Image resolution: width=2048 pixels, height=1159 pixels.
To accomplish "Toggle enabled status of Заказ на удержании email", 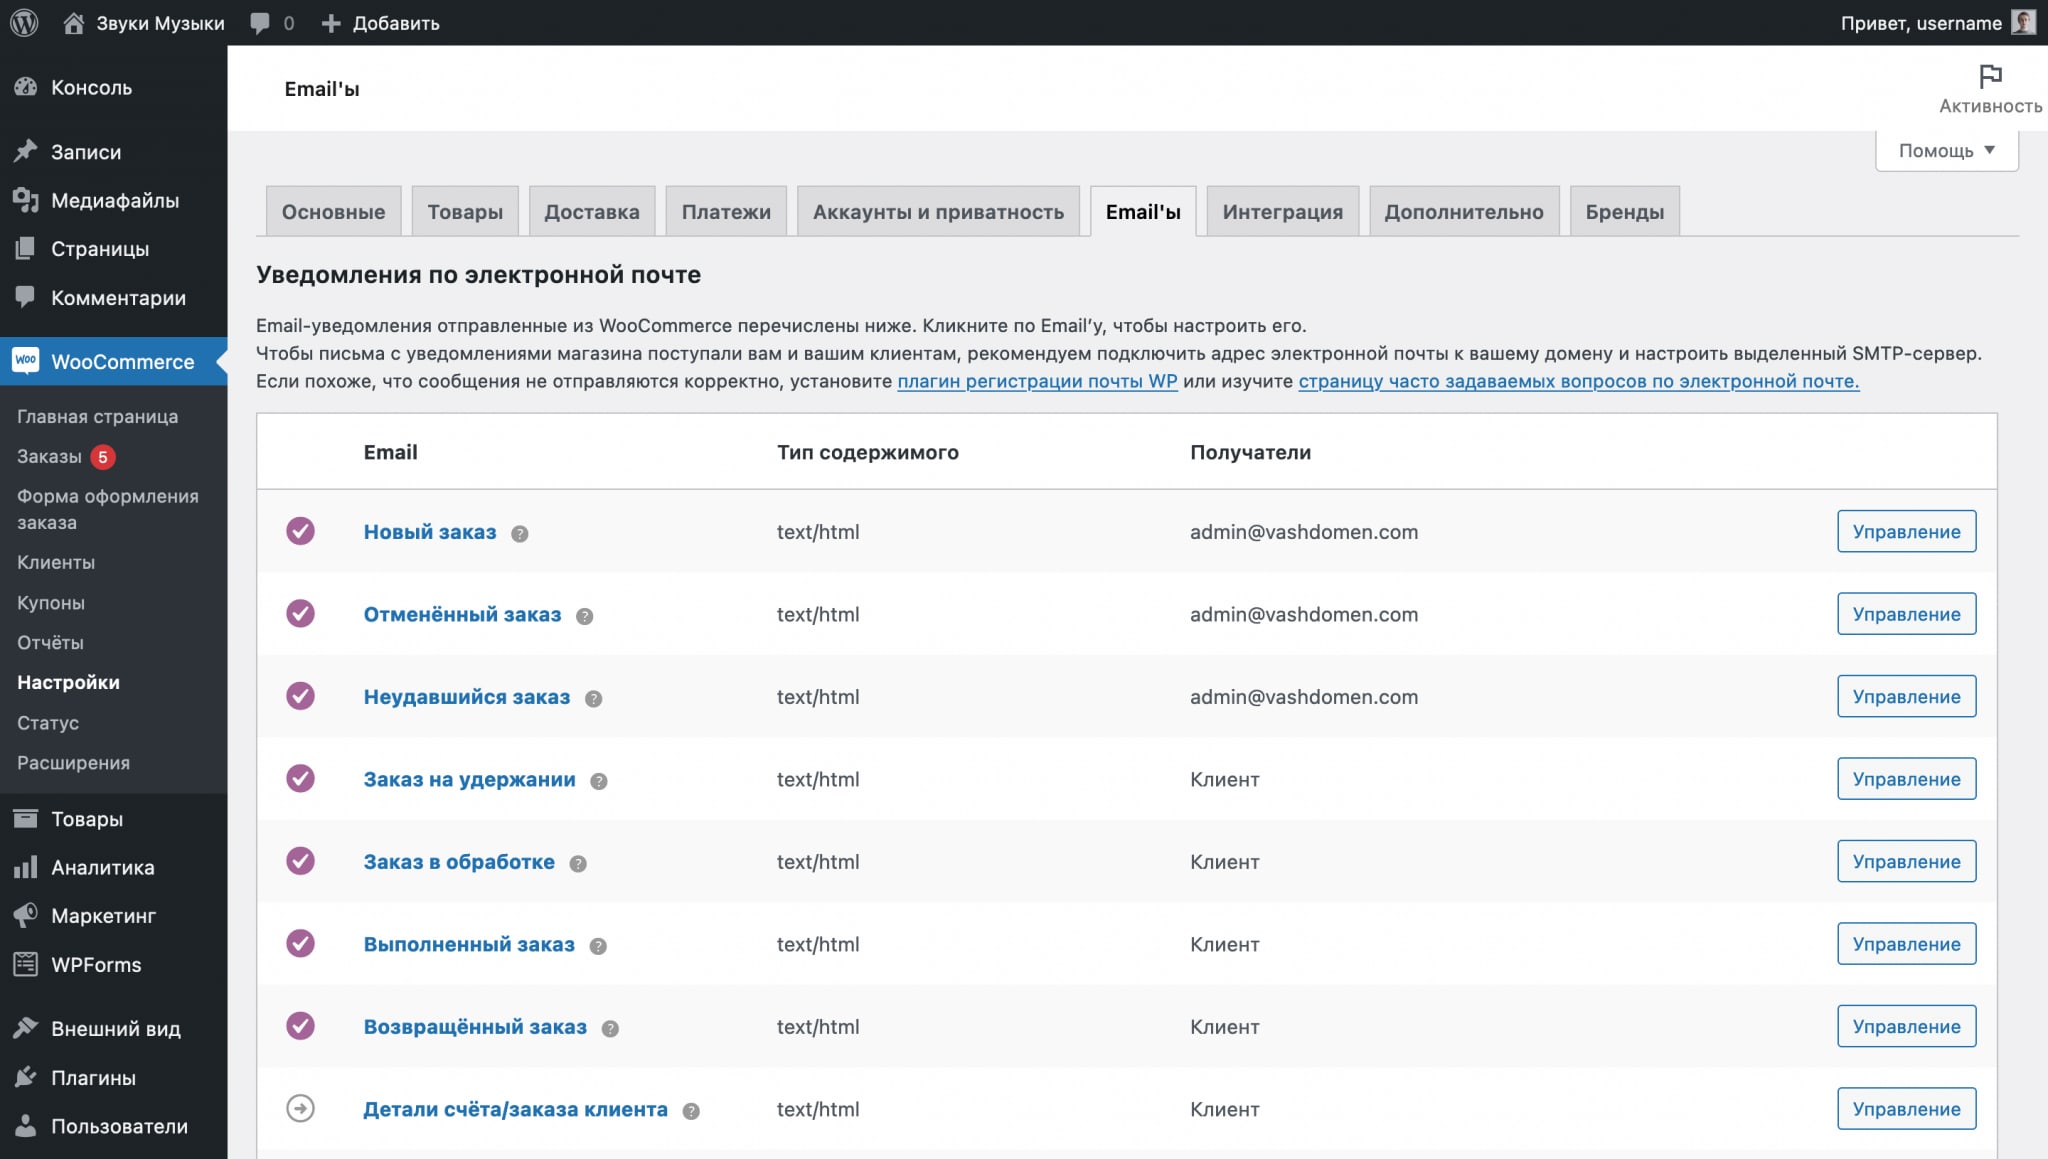I will (300, 778).
